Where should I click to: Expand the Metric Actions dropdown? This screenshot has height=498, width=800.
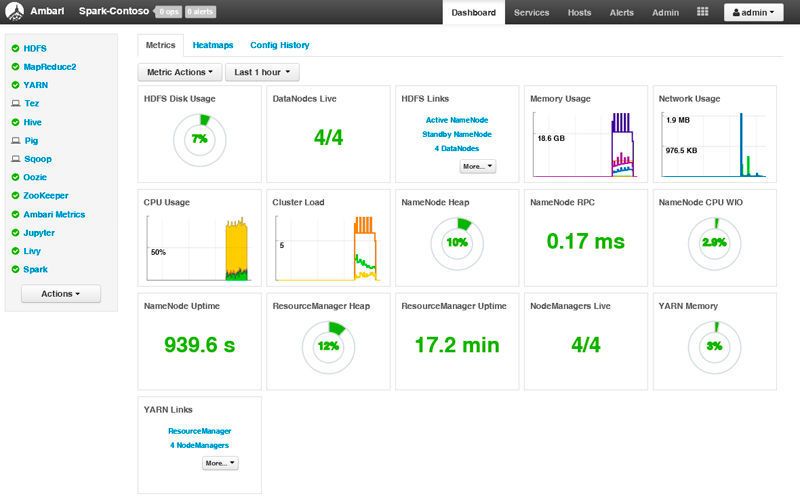[x=180, y=72]
